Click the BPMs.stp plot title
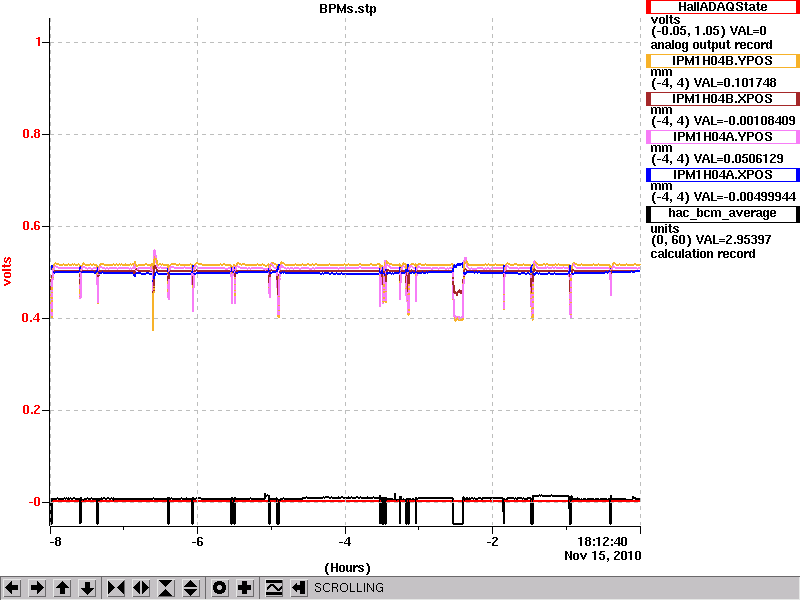This screenshot has width=800, height=600. point(348,9)
